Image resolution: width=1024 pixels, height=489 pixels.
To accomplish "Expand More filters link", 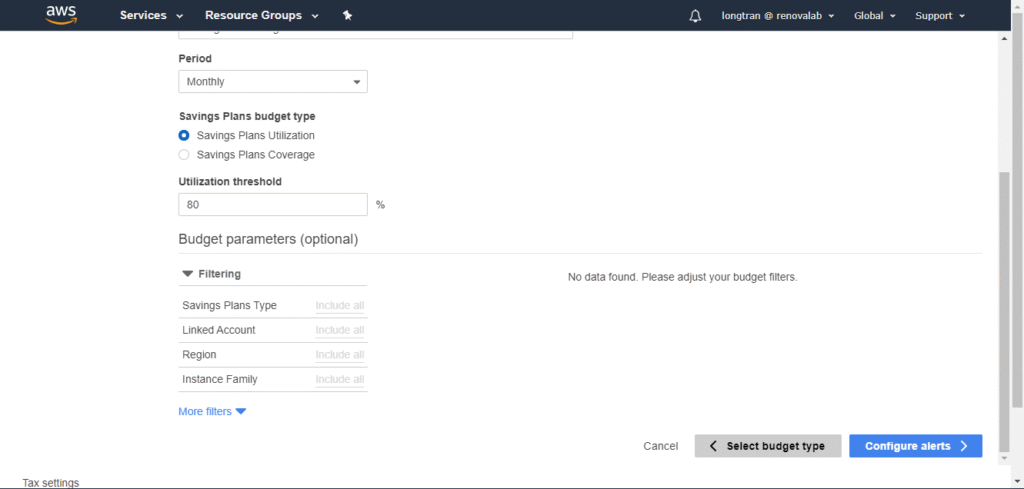I will pos(212,411).
